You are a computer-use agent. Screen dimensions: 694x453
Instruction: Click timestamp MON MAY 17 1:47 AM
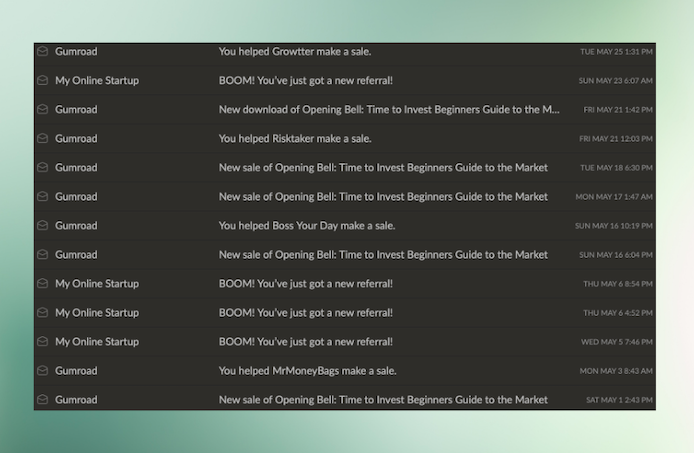click(x=614, y=197)
